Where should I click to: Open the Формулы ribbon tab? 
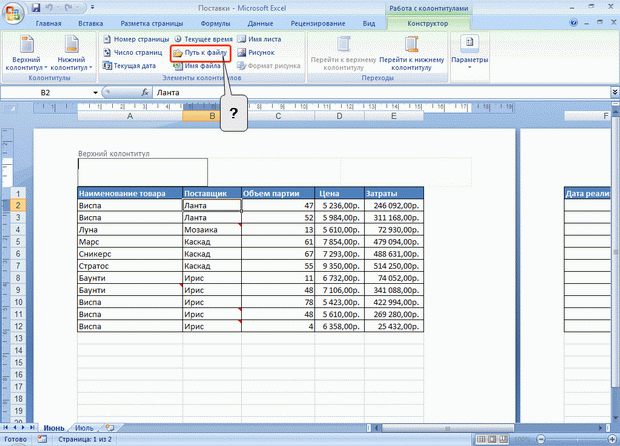point(215,23)
